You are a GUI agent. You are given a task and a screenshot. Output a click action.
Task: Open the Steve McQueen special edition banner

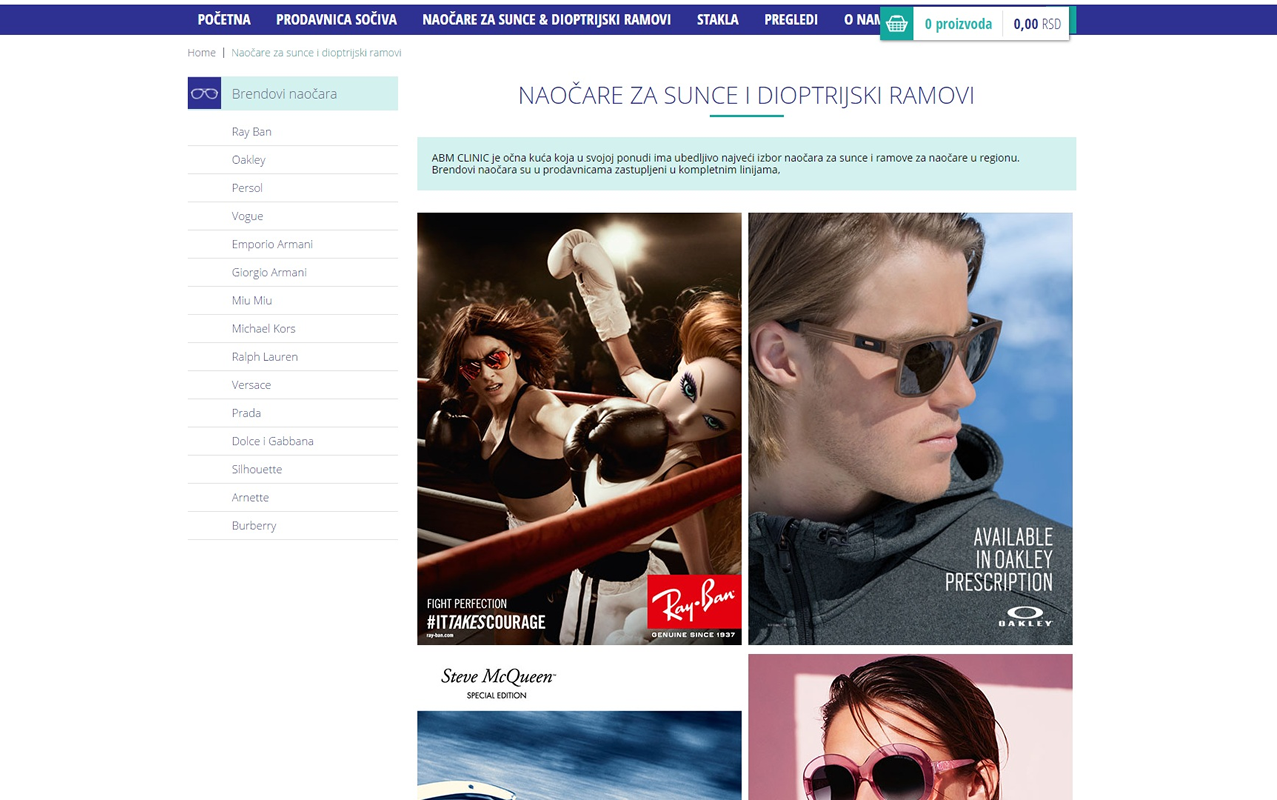tap(579, 727)
